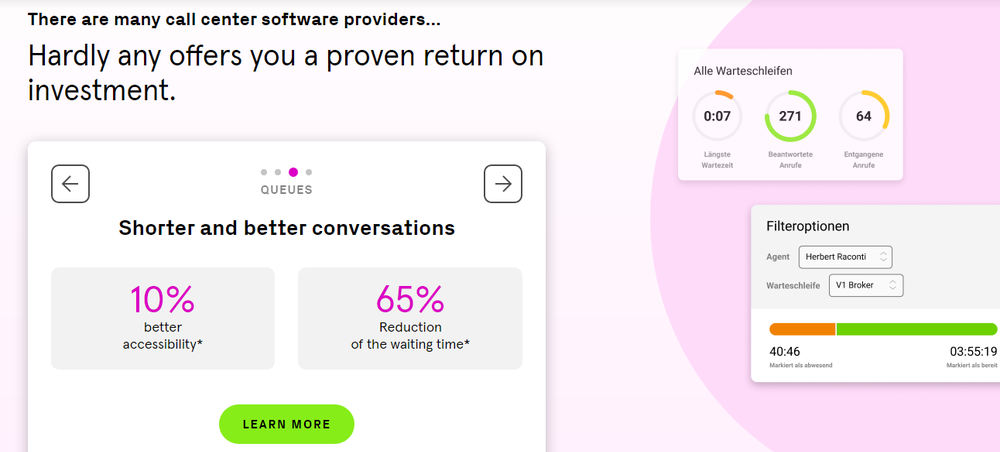Screen dimensions: 1000x452
Task: Click the Alle Warteschleifen panel title
Action: tap(743, 71)
